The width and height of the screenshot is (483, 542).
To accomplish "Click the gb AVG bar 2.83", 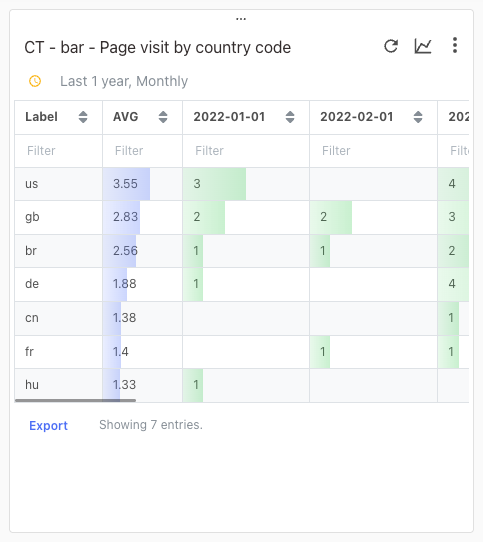I will pos(125,217).
